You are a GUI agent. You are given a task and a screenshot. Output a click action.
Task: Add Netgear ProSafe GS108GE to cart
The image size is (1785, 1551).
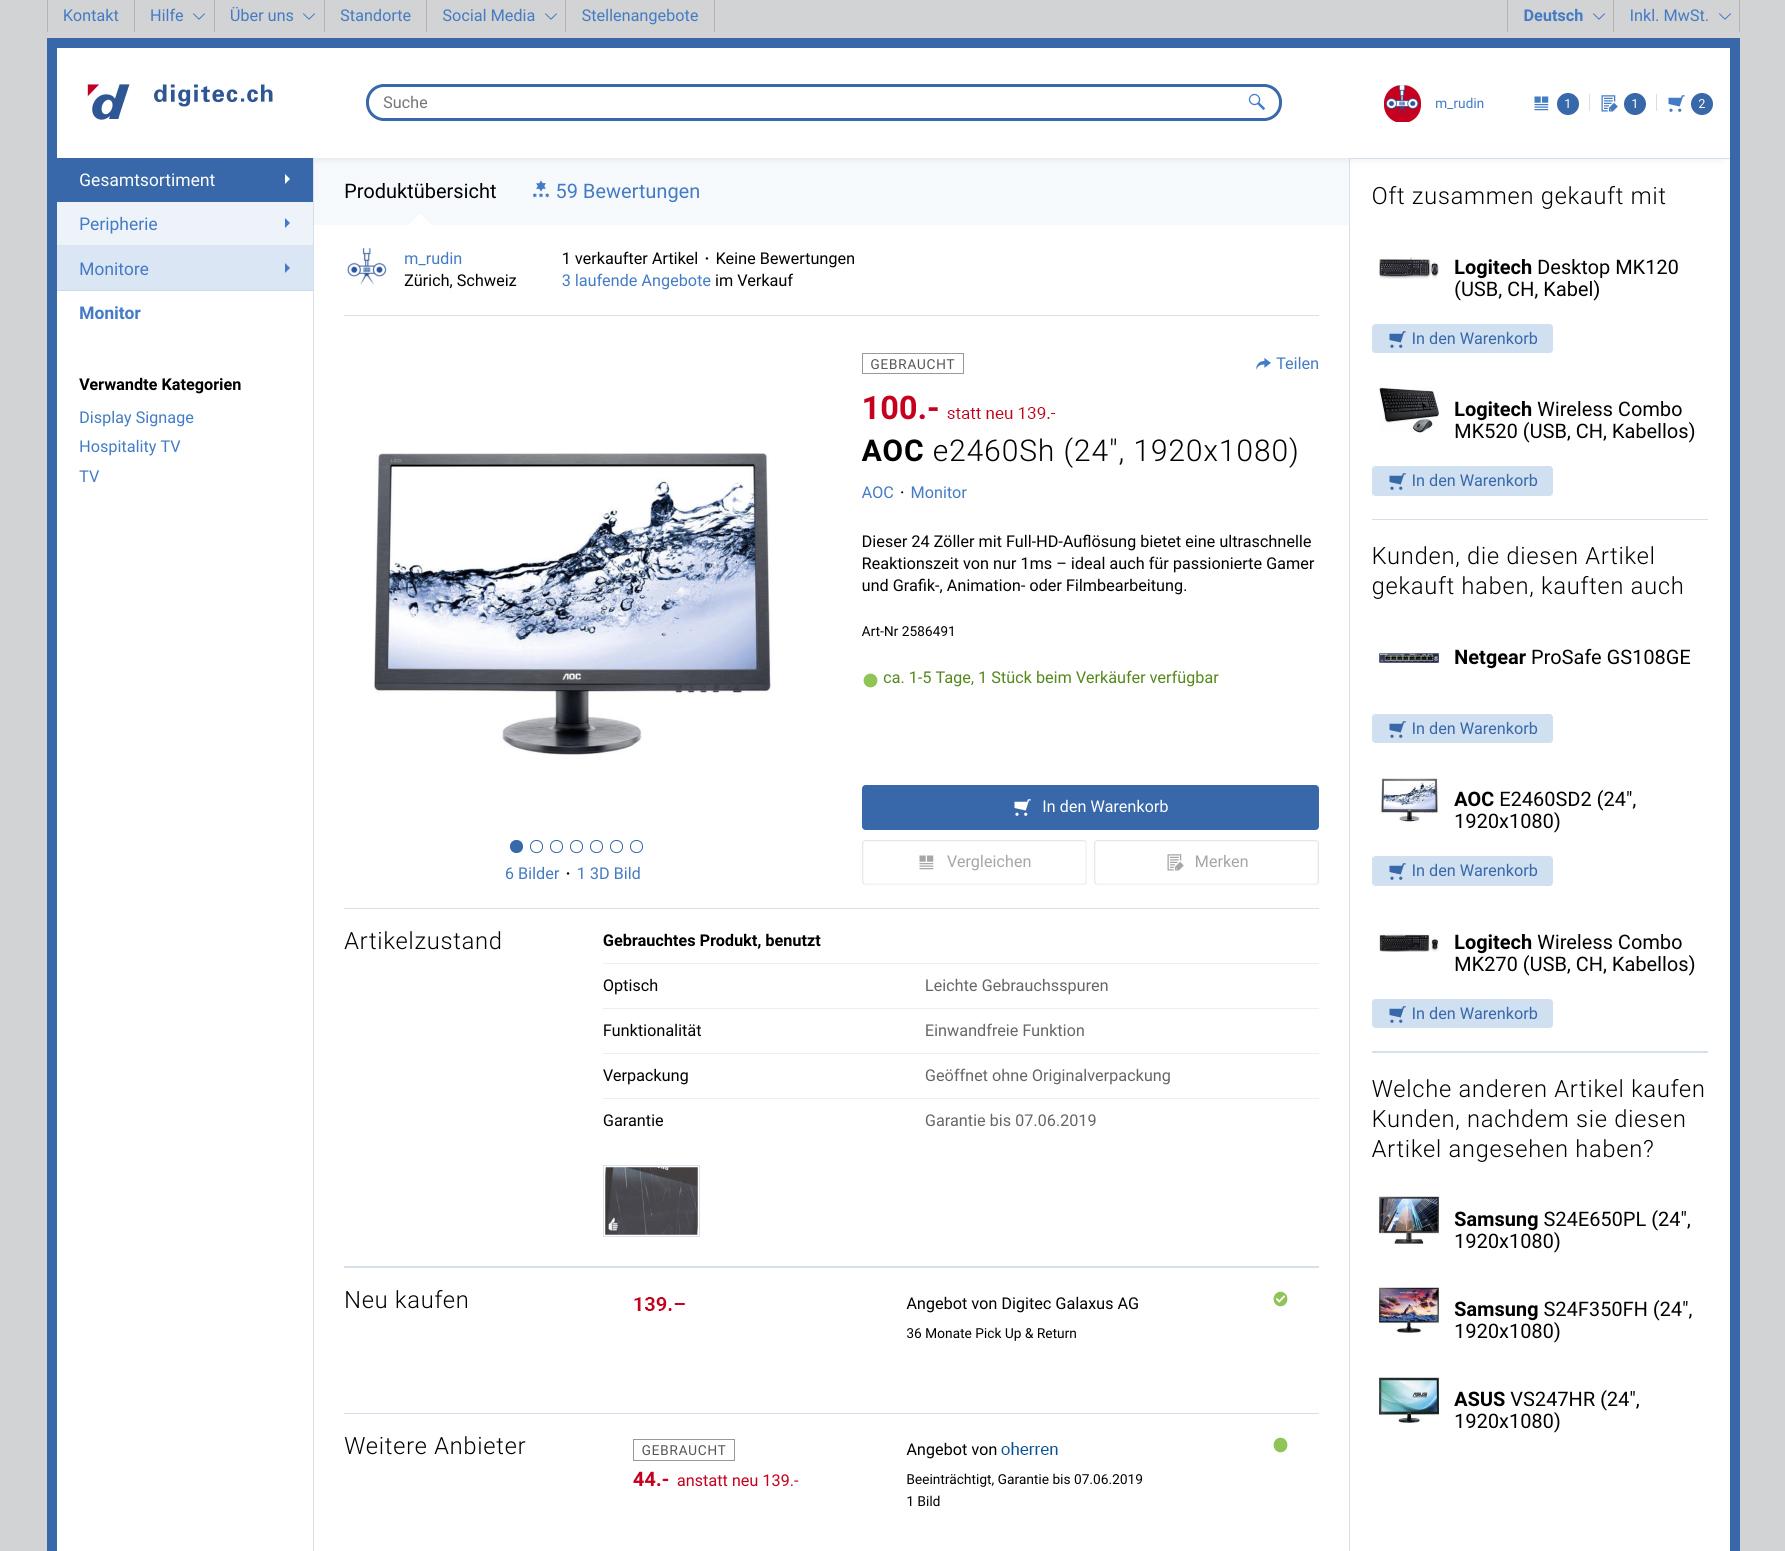coord(1462,728)
